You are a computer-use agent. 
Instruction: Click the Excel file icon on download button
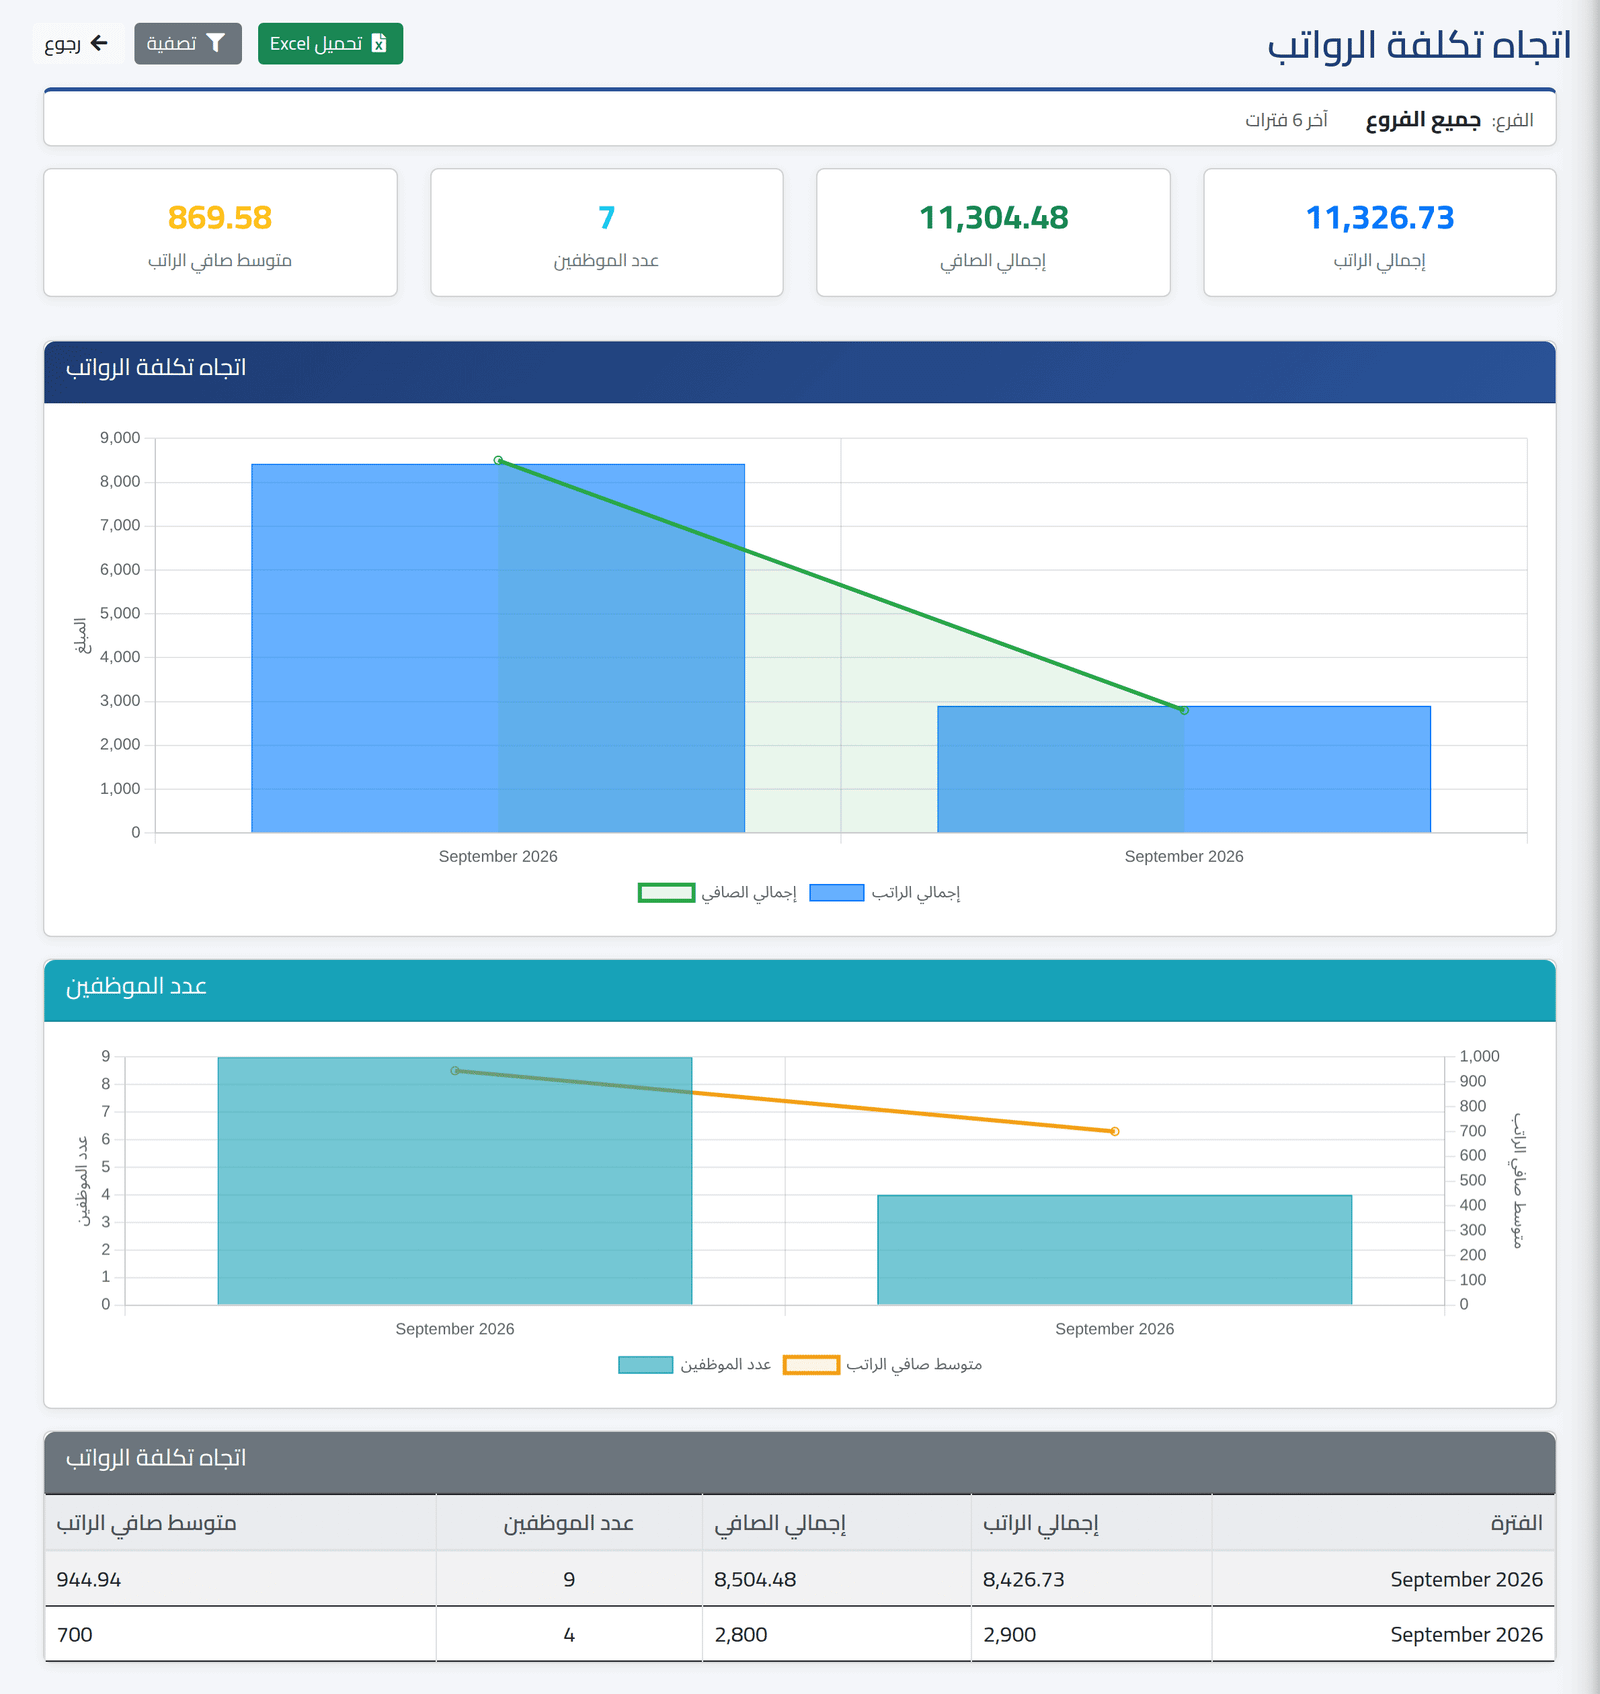coord(379,43)
